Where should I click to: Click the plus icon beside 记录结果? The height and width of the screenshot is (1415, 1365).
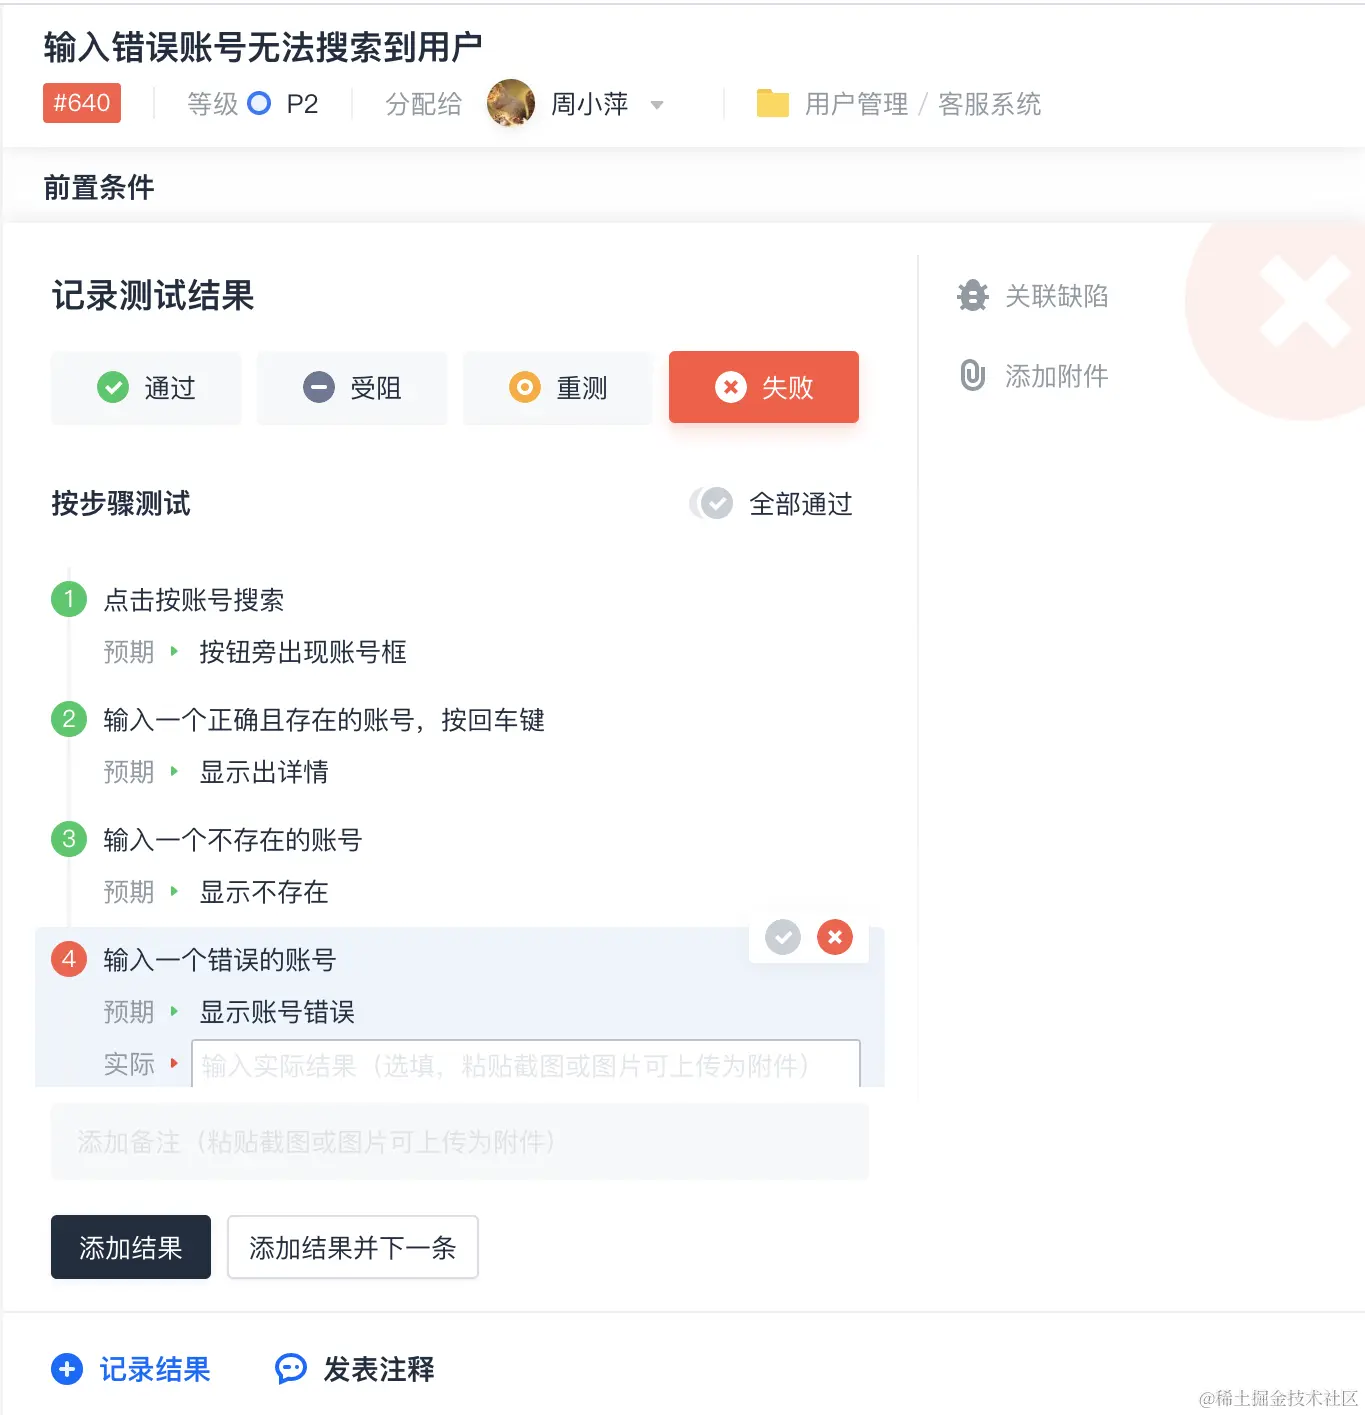pos(66,1369)
